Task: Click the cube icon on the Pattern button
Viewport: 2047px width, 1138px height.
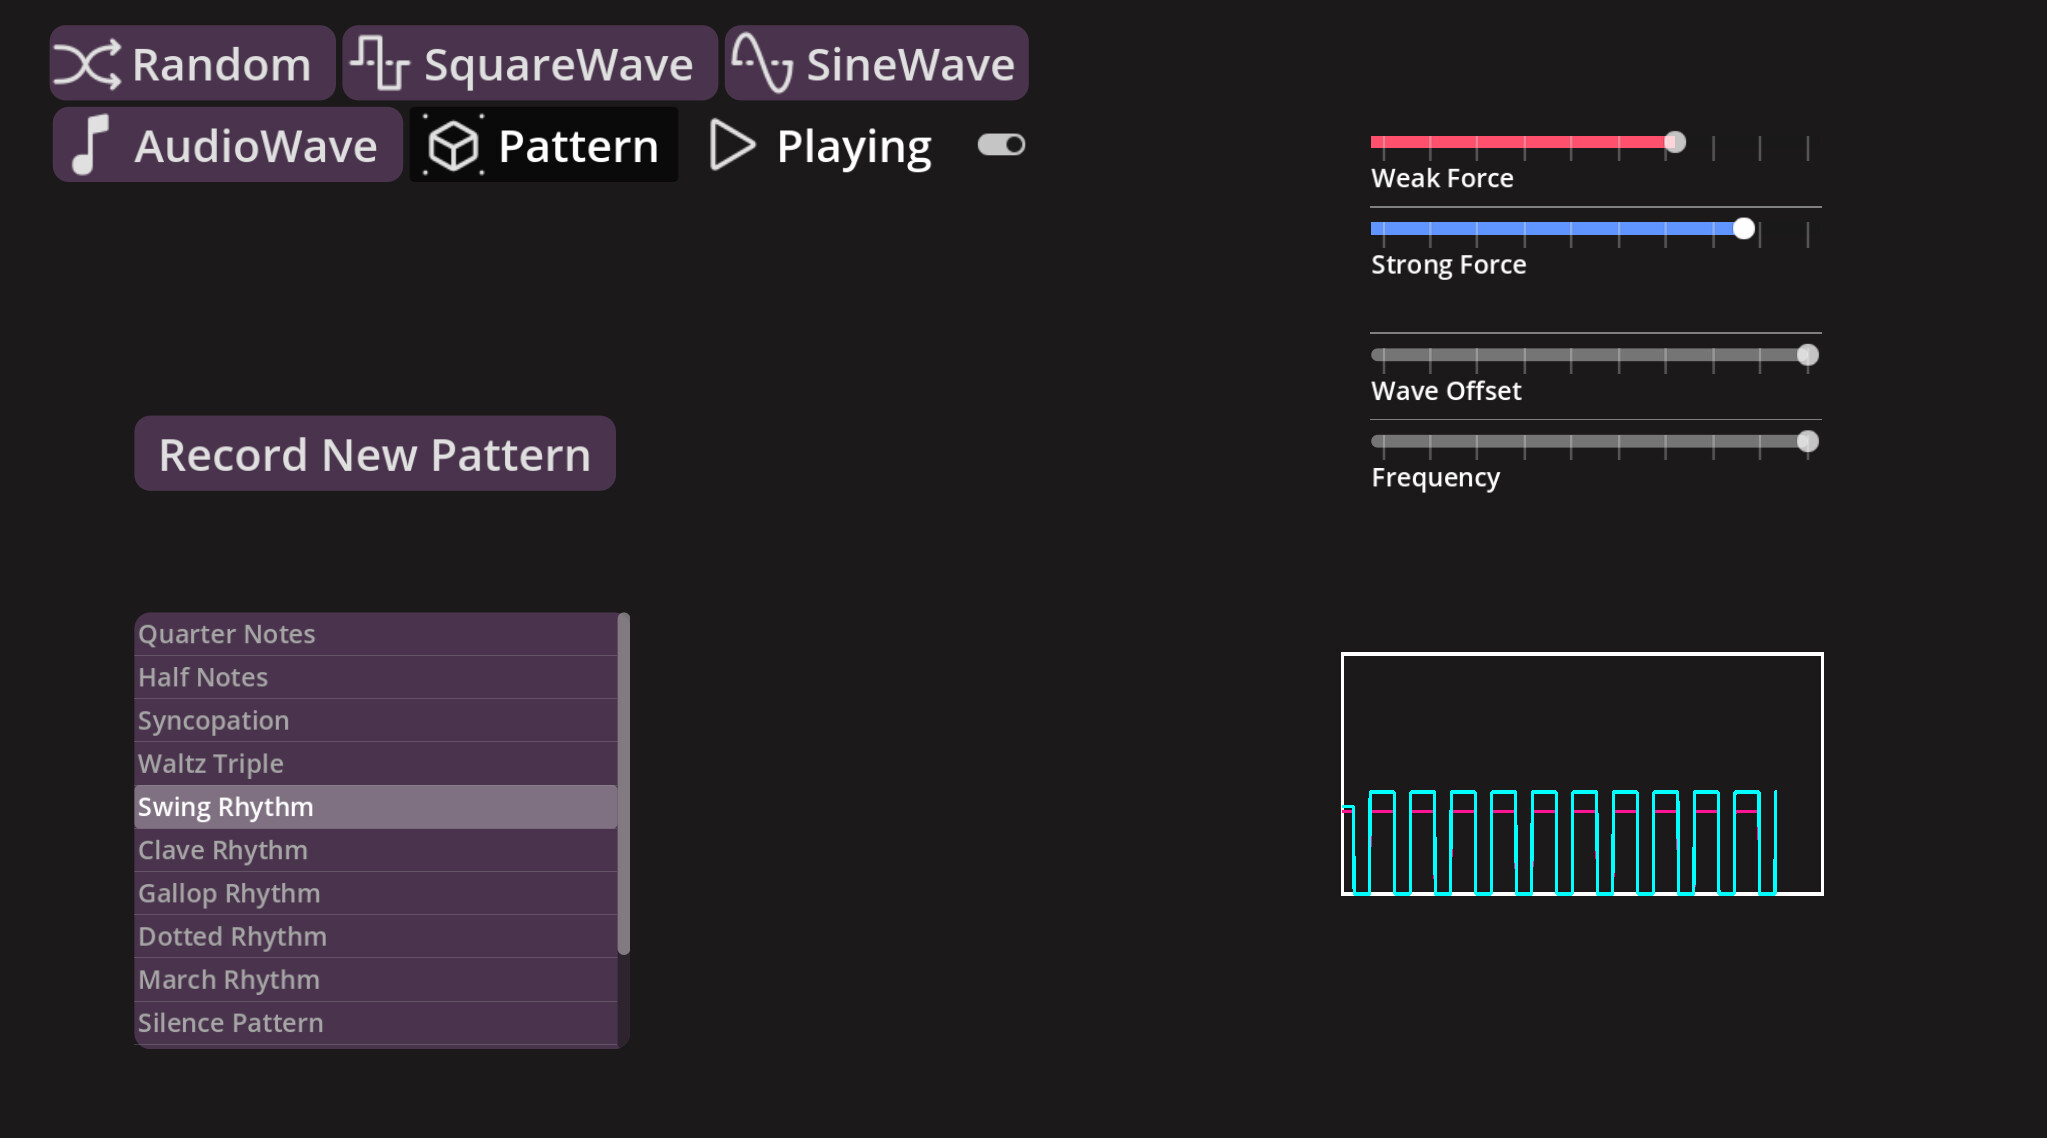Action: [x=455, y=144]
